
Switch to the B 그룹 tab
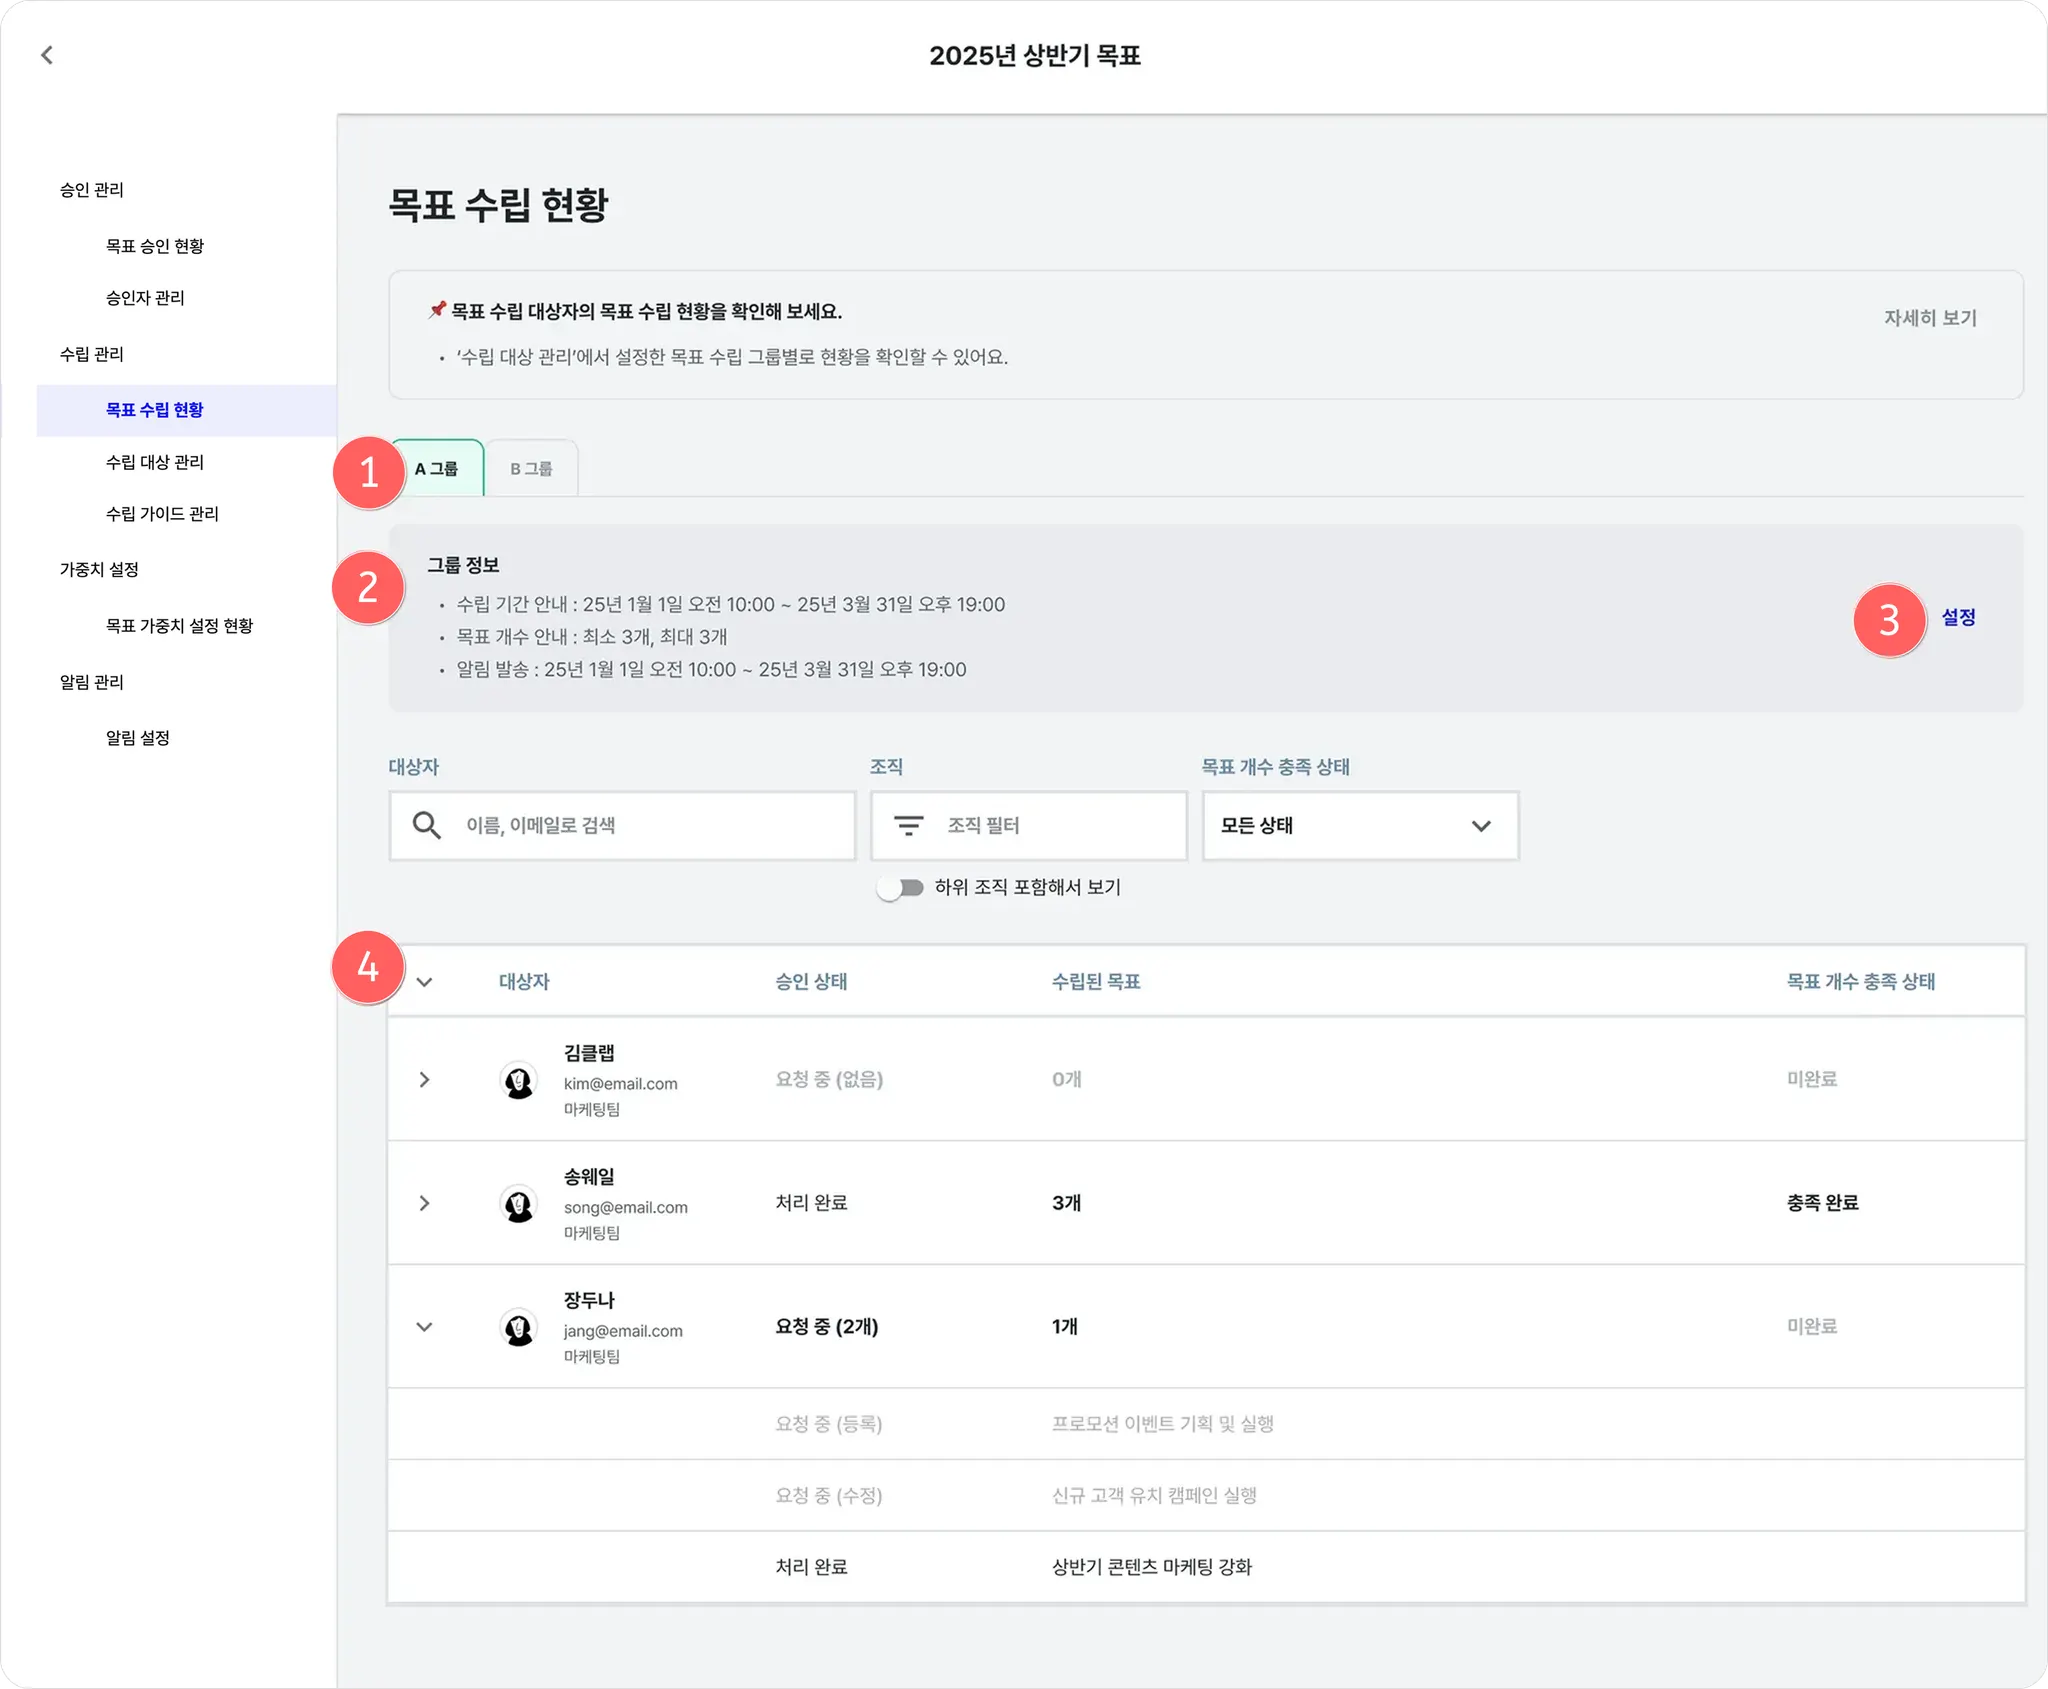[x=531, y=469]
